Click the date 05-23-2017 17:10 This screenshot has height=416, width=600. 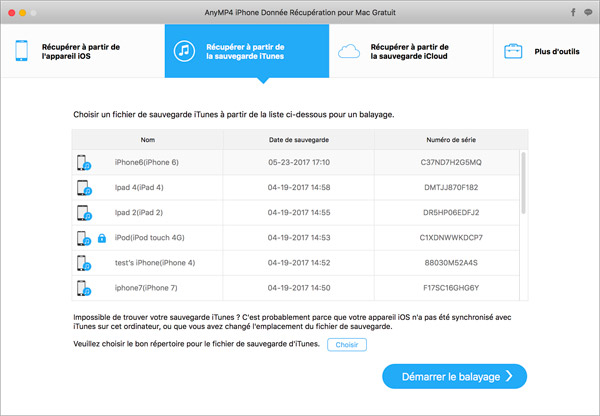[299, 162]
